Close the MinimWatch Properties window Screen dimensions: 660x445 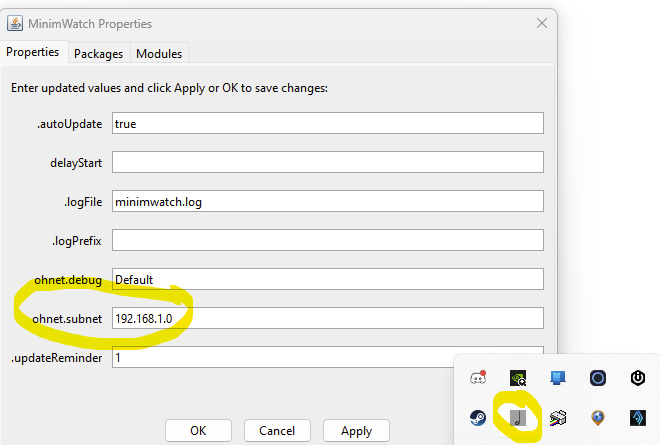click(x=542, y=24)
